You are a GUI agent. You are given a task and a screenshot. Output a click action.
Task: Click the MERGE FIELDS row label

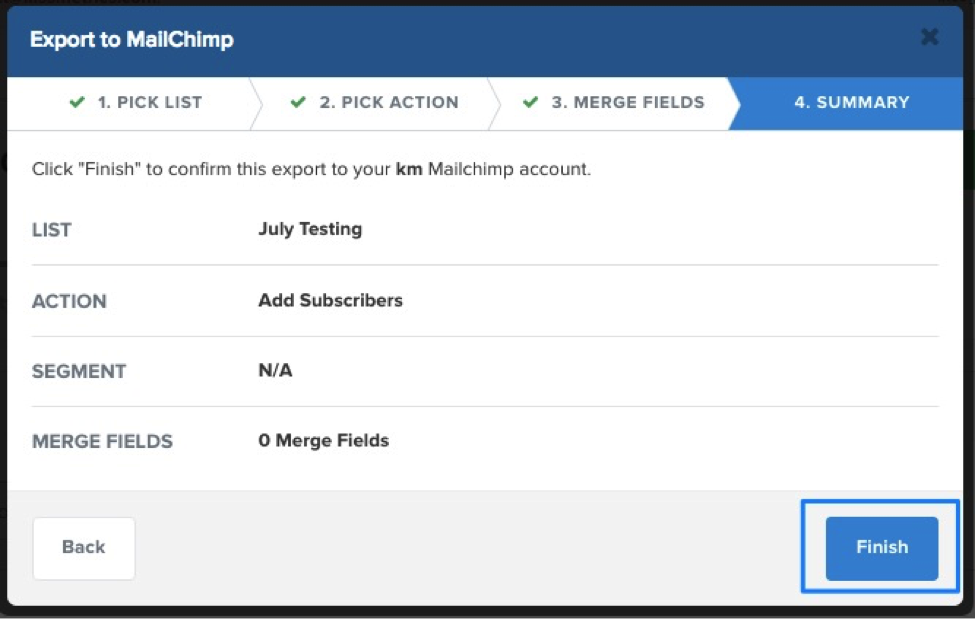tap(102, 441)
